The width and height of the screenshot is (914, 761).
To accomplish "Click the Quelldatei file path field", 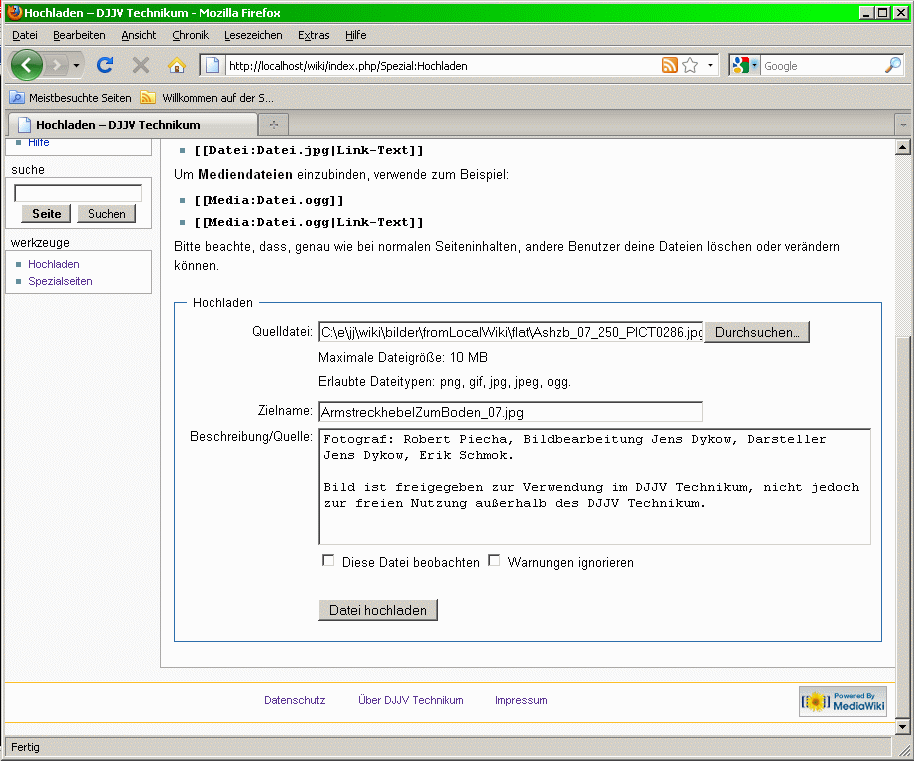I will pyautogui.click(x=511, y=332).
